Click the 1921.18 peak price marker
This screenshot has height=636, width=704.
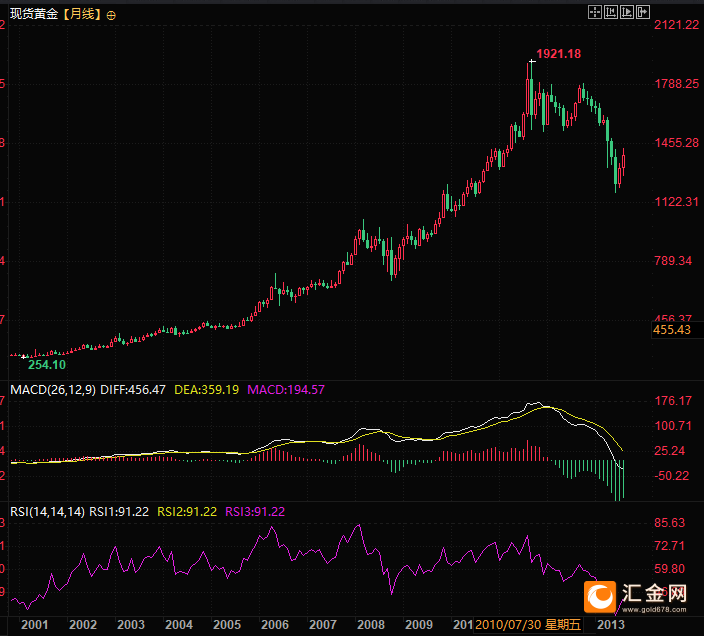click(558, 53)
